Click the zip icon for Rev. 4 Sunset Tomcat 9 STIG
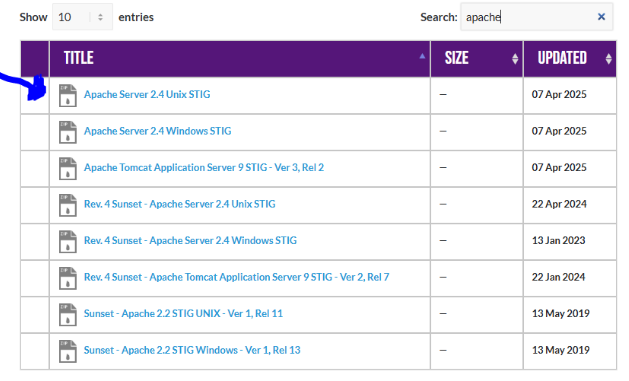Viewport: 629px width, 381px height. [67, 278]
